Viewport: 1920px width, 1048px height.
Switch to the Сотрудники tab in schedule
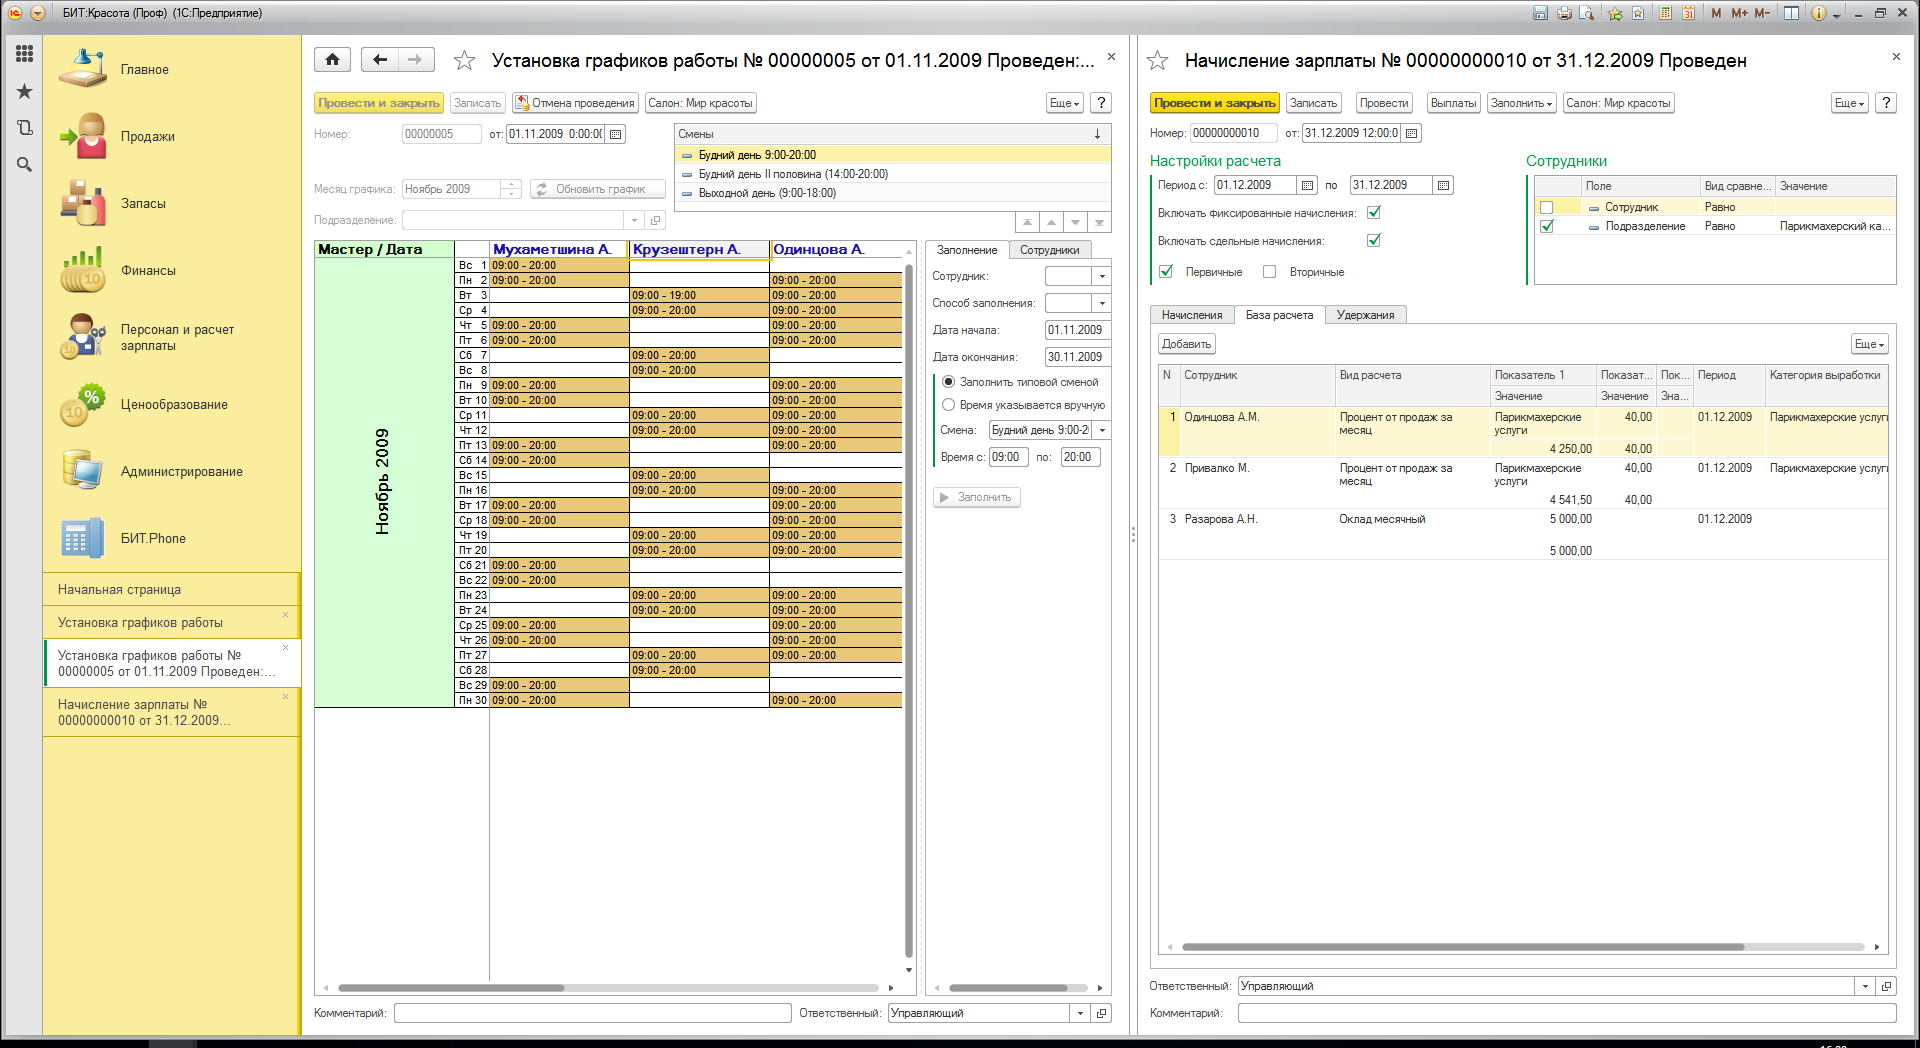click(x=1049, y=250)
